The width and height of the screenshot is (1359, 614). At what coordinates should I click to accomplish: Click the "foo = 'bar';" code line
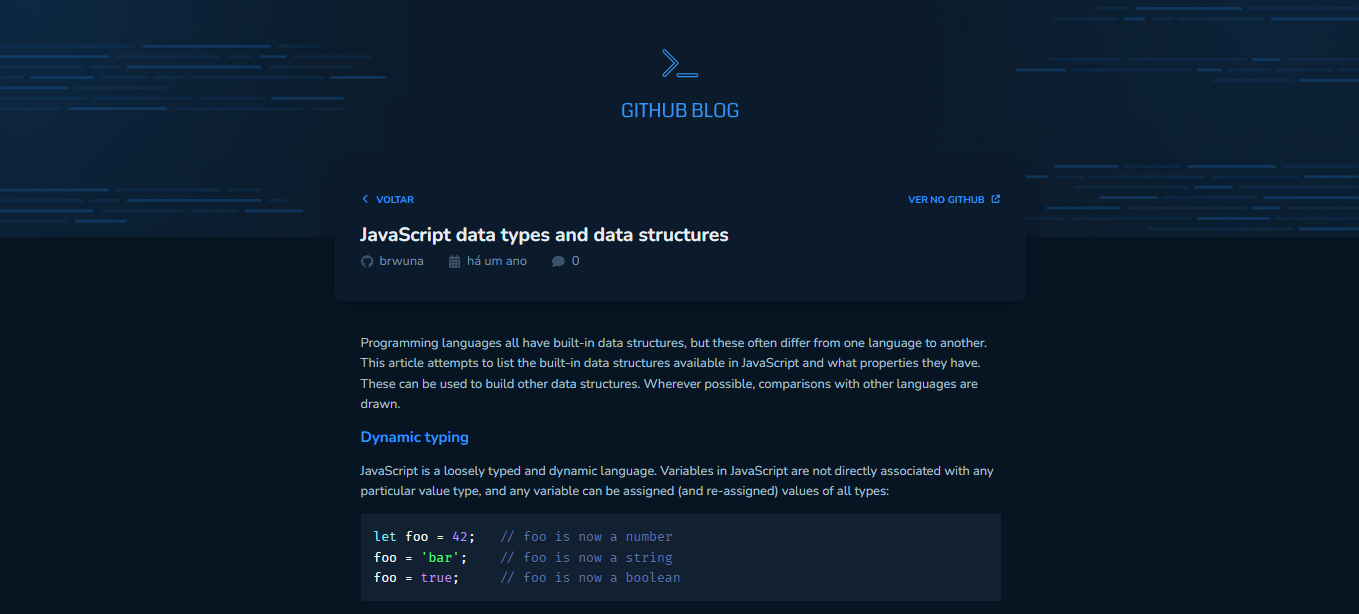[x=420, y=557]
